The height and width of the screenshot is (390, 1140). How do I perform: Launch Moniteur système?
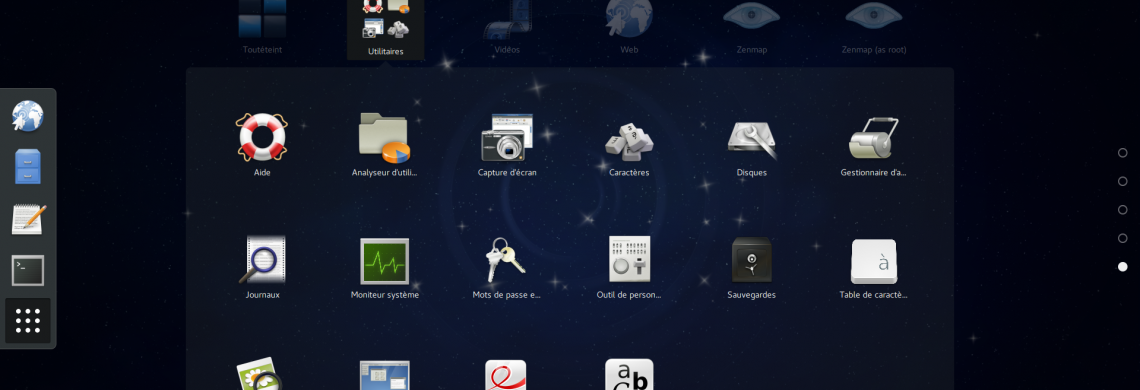click(385, 260)
